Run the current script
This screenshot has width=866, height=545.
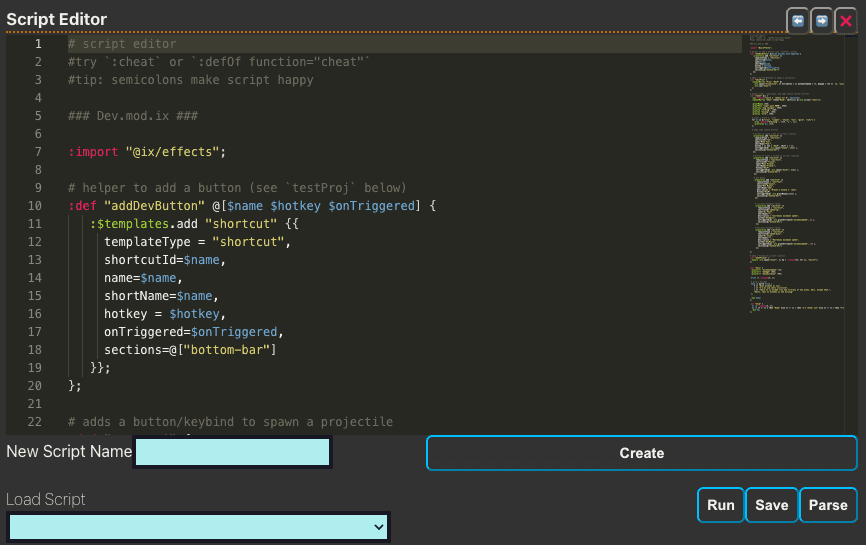click(720, 505)
